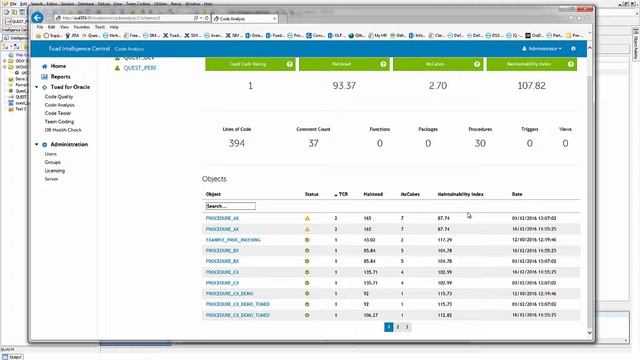The image size is (640, 360).
Task: Click the Home icon in sidebar
Action: (44, 66)
